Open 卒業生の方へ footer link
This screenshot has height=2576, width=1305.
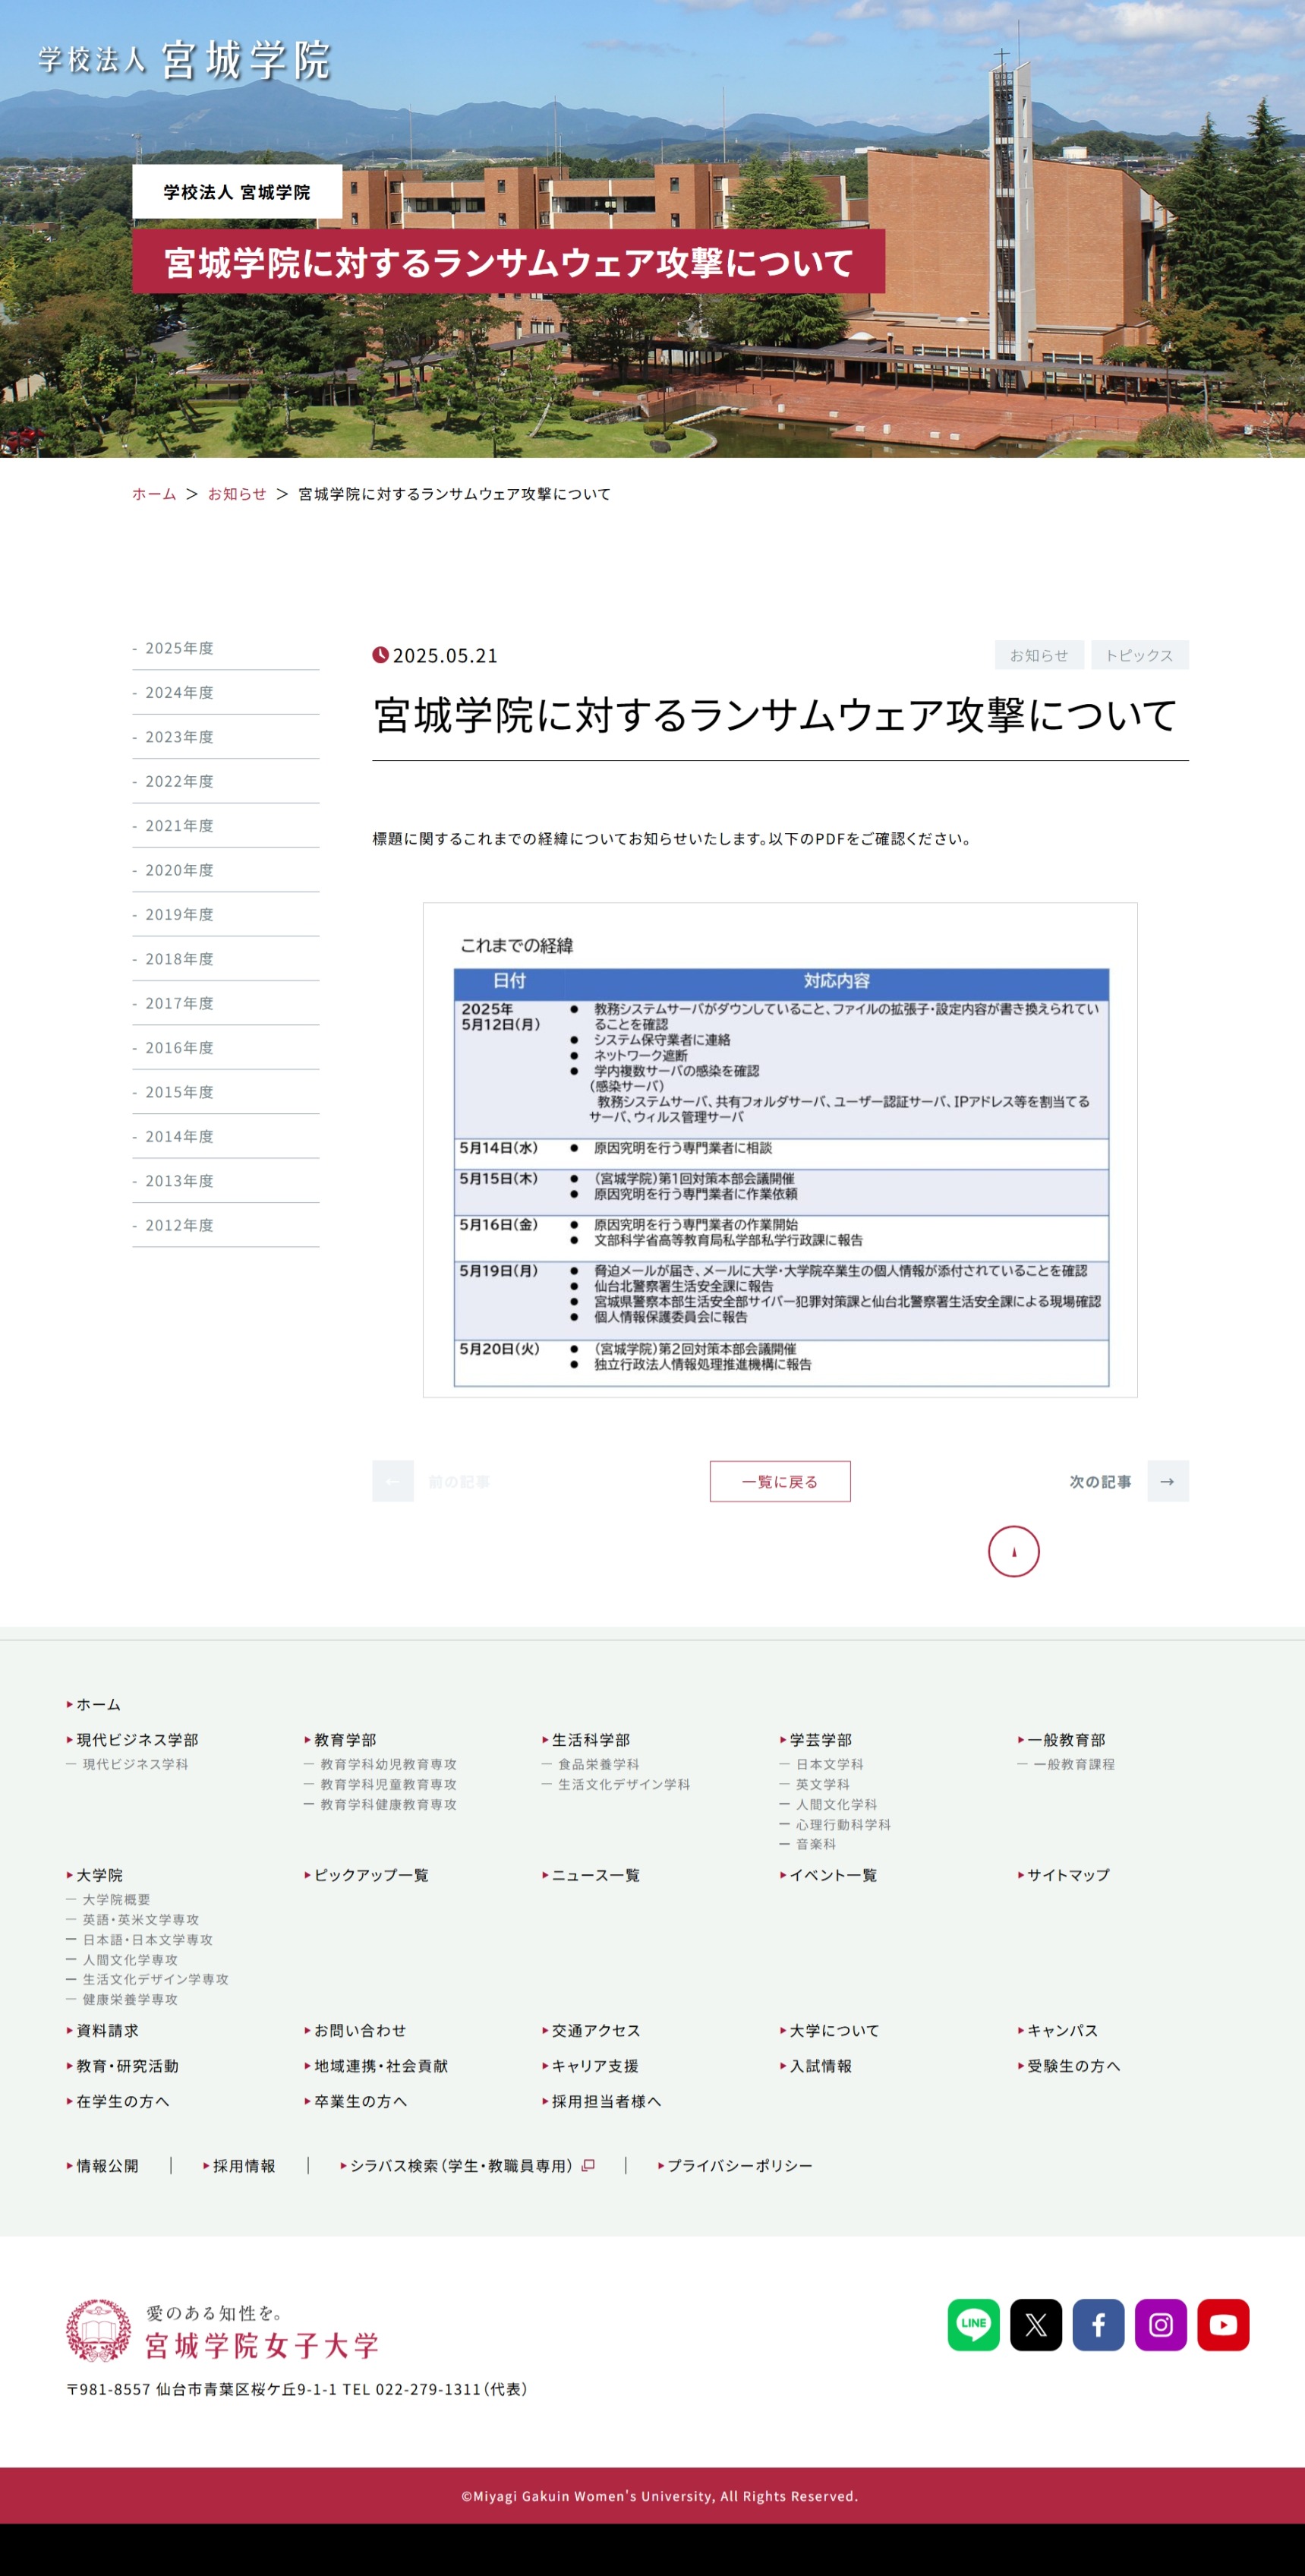point(356,2101)
